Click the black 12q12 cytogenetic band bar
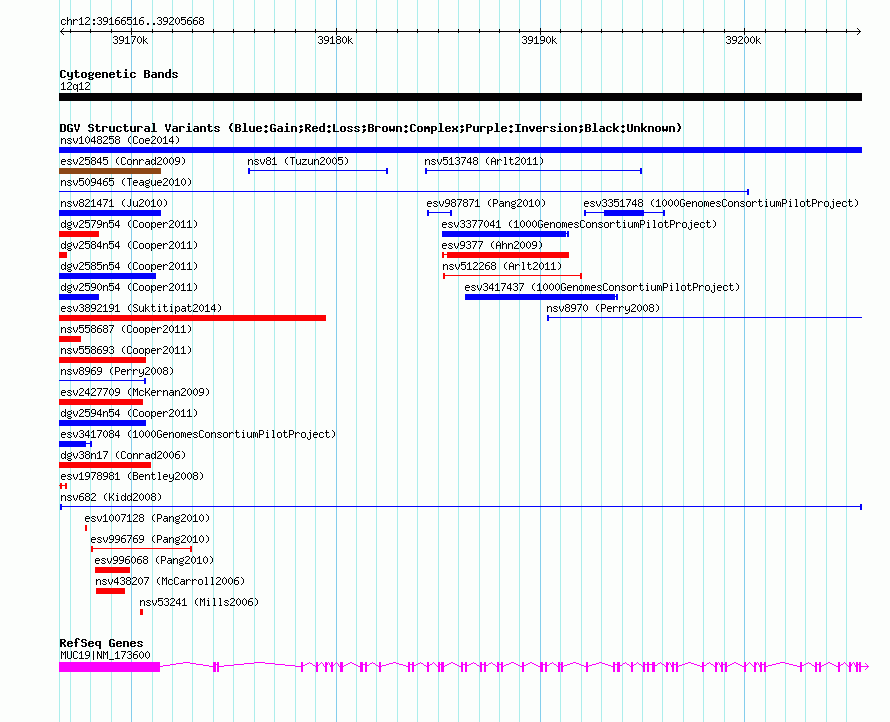890x722 pixels. point(460,97)
